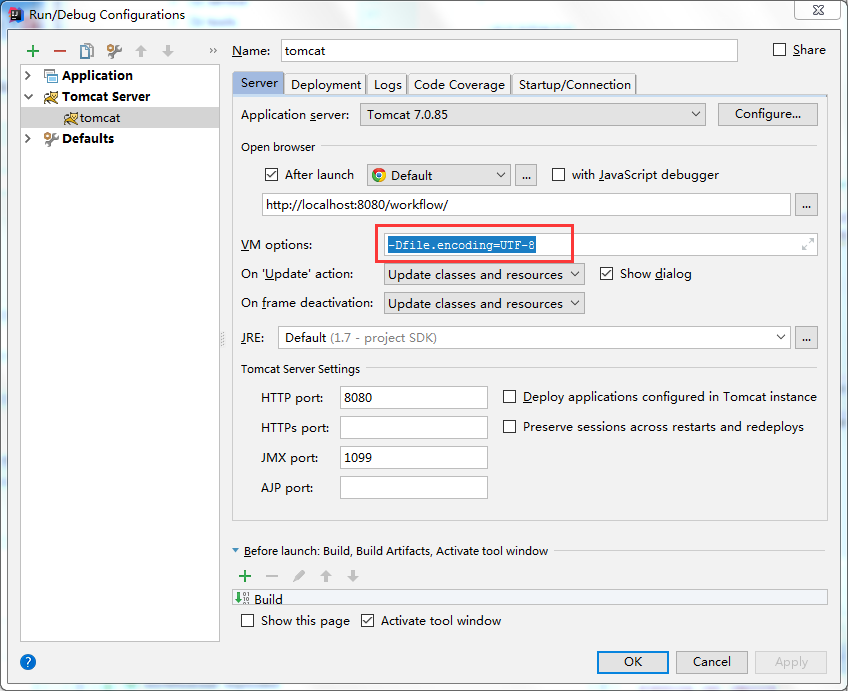The width and height of the screenshot is (848, 691).
Task: Click the Configure... button
Action: (x=767, y=114)
